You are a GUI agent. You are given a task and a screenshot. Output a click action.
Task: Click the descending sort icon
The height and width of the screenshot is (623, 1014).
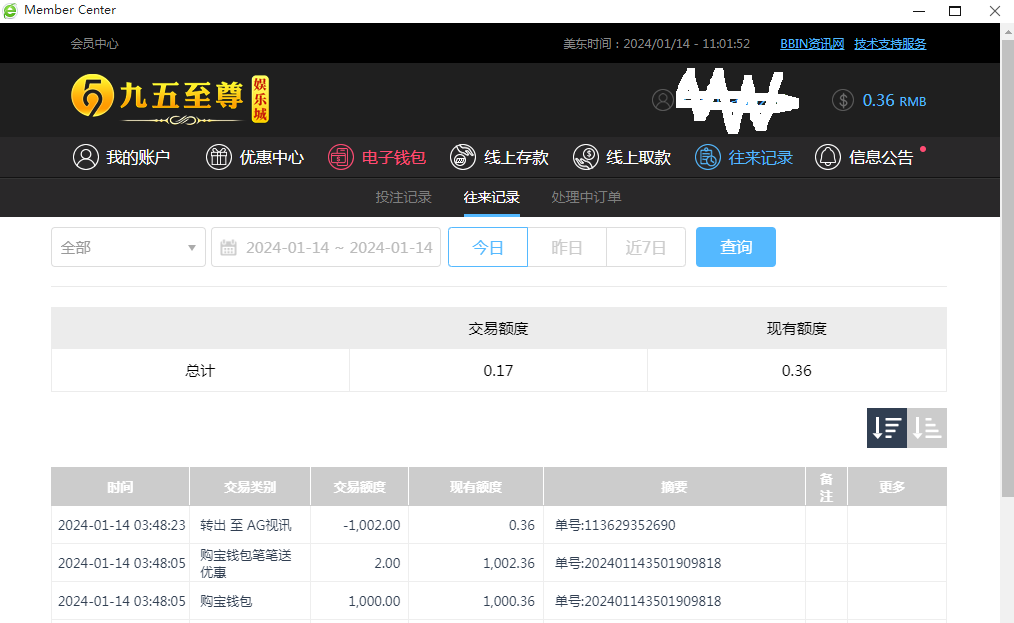pos(886,428)
